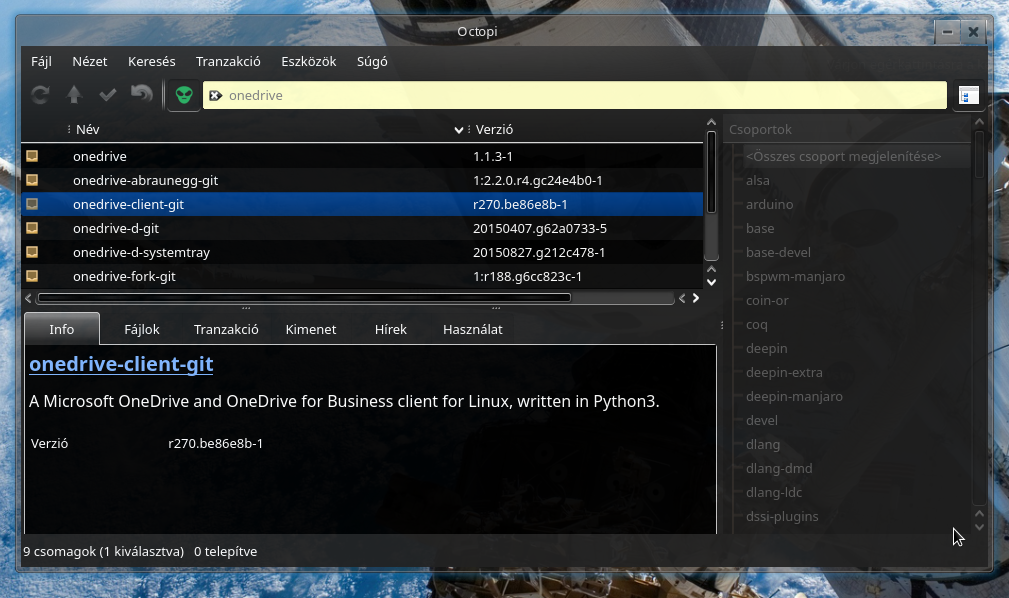Click in the onedrive search field
1009x598 pixels.
click(575, 95)
